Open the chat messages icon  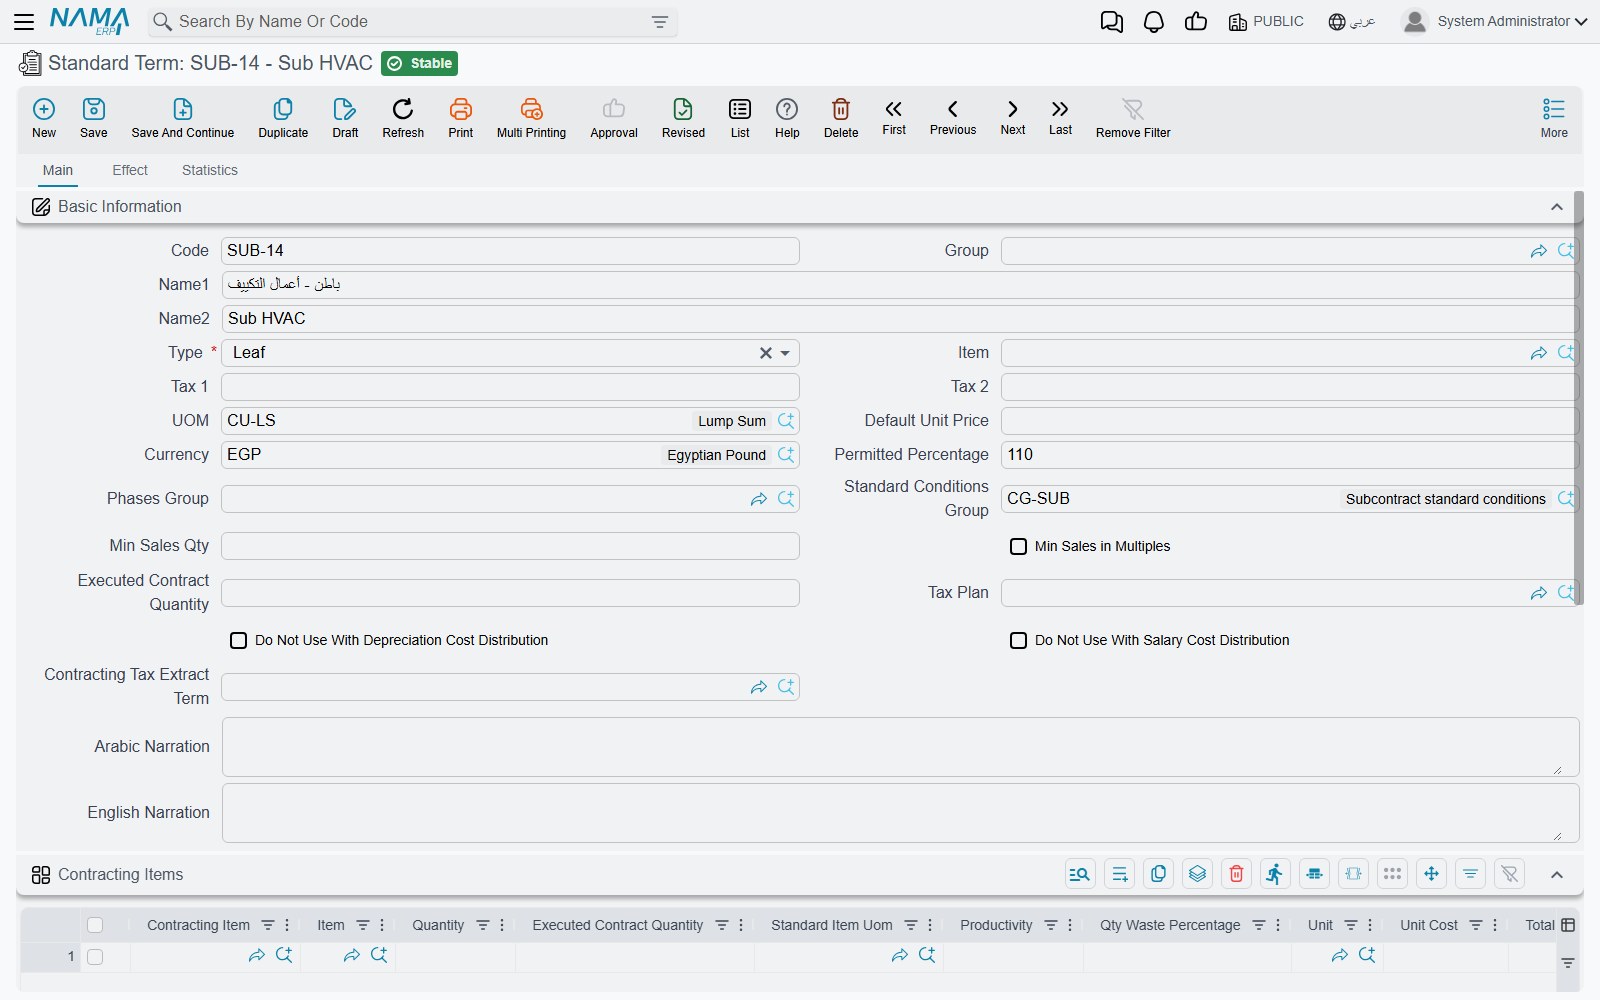[x=1111, y=22]
